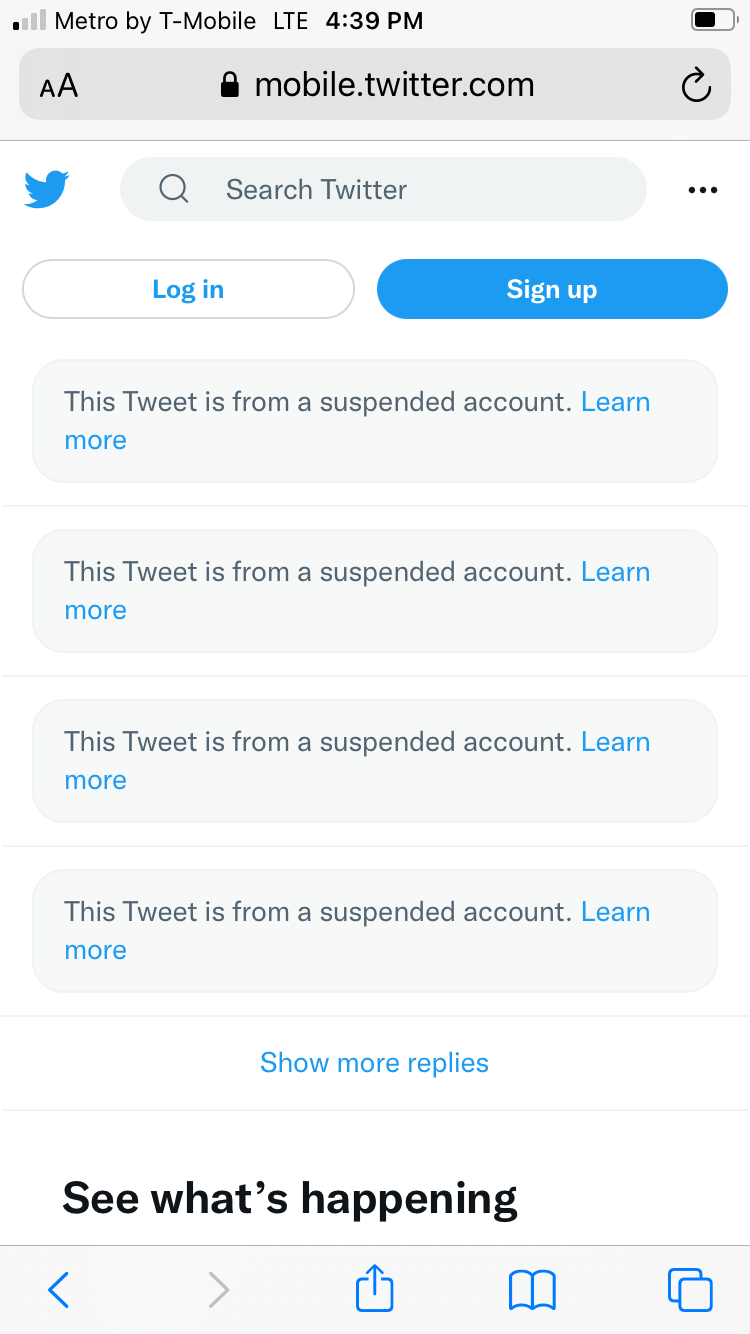Go back with Safari back arrow
Image resolution: width=750 pixels, height=1334 pixels.
(59, 1290)
